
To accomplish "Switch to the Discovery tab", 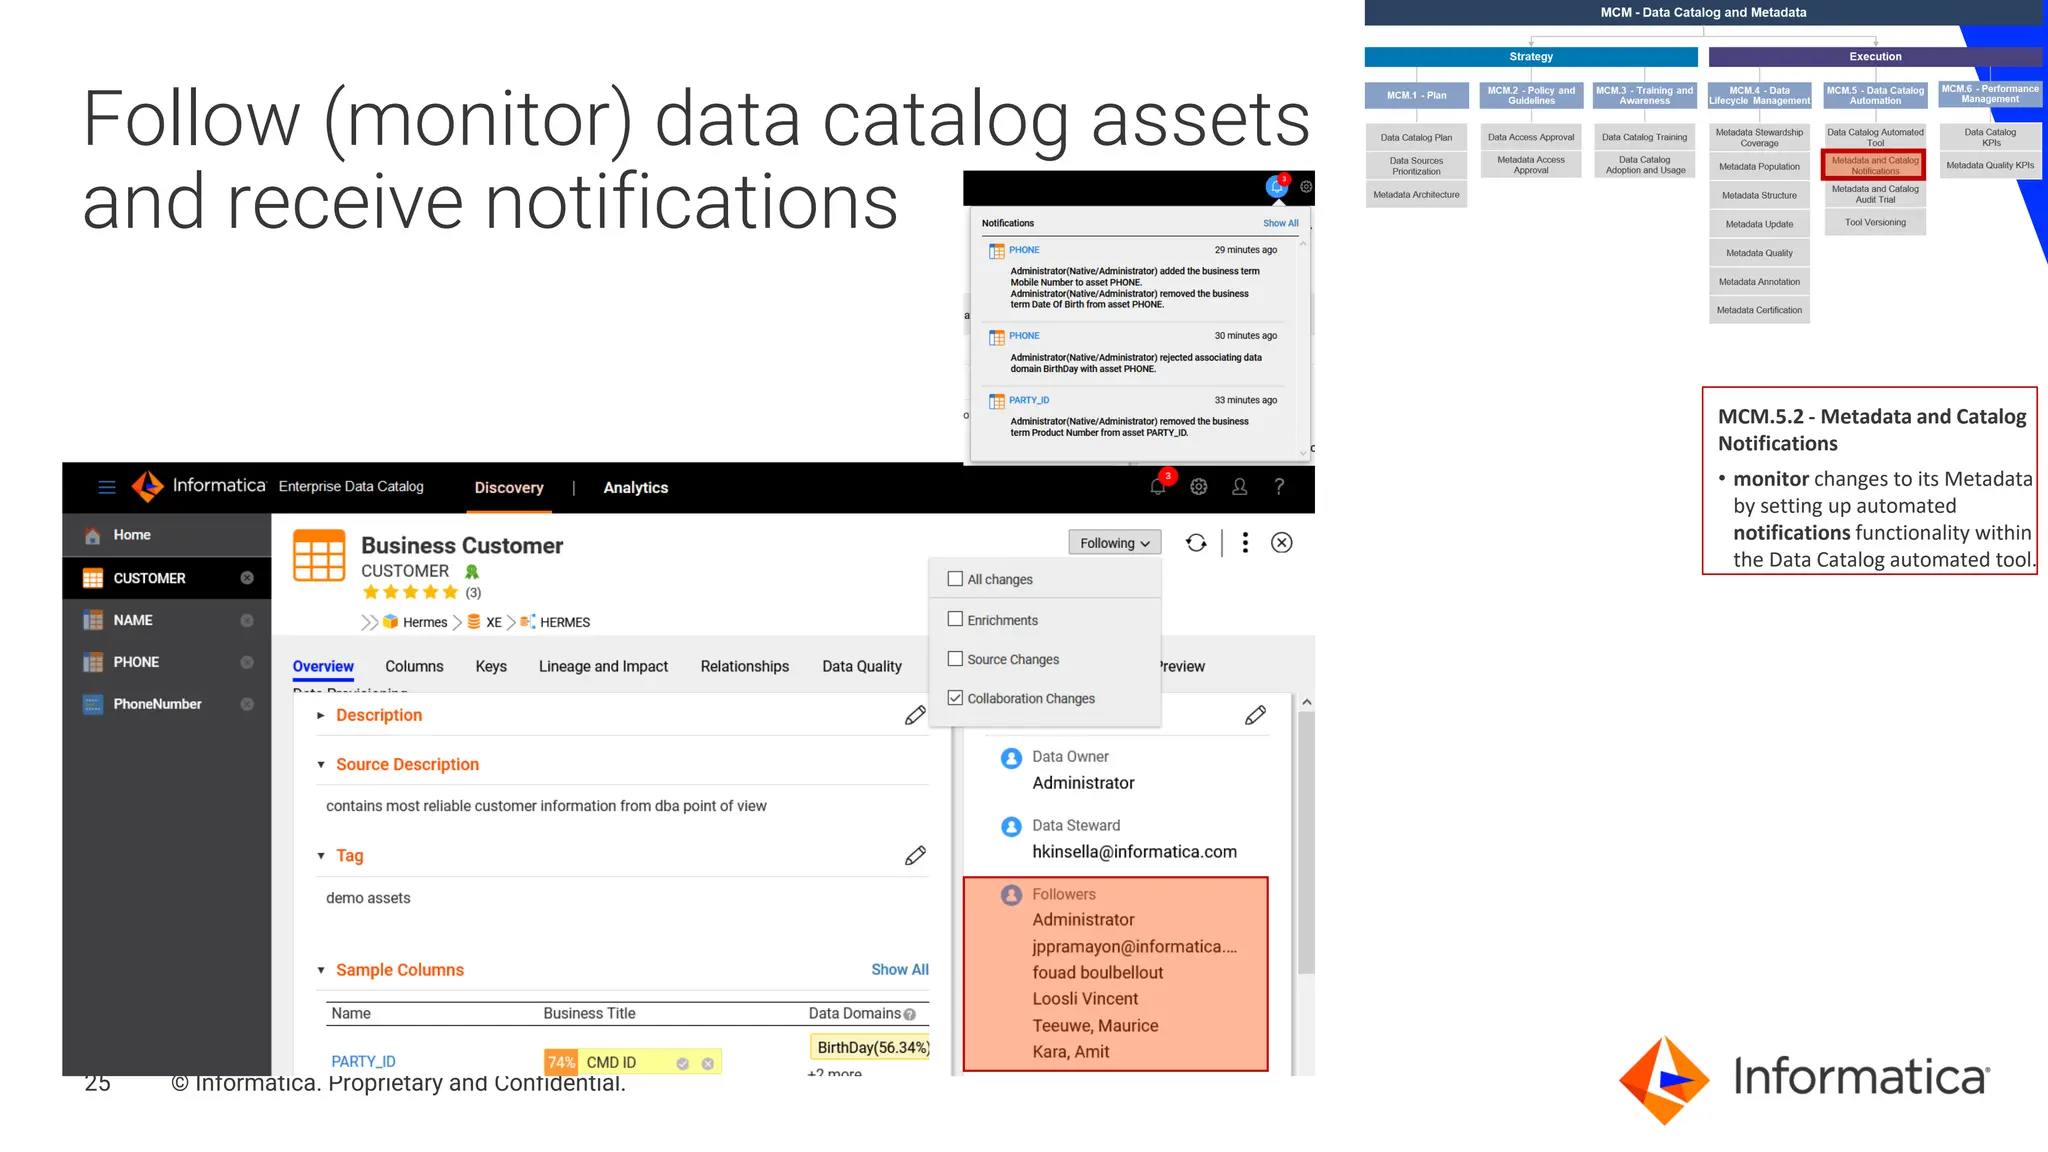I will pyautogui.click(x=509, y=488).
